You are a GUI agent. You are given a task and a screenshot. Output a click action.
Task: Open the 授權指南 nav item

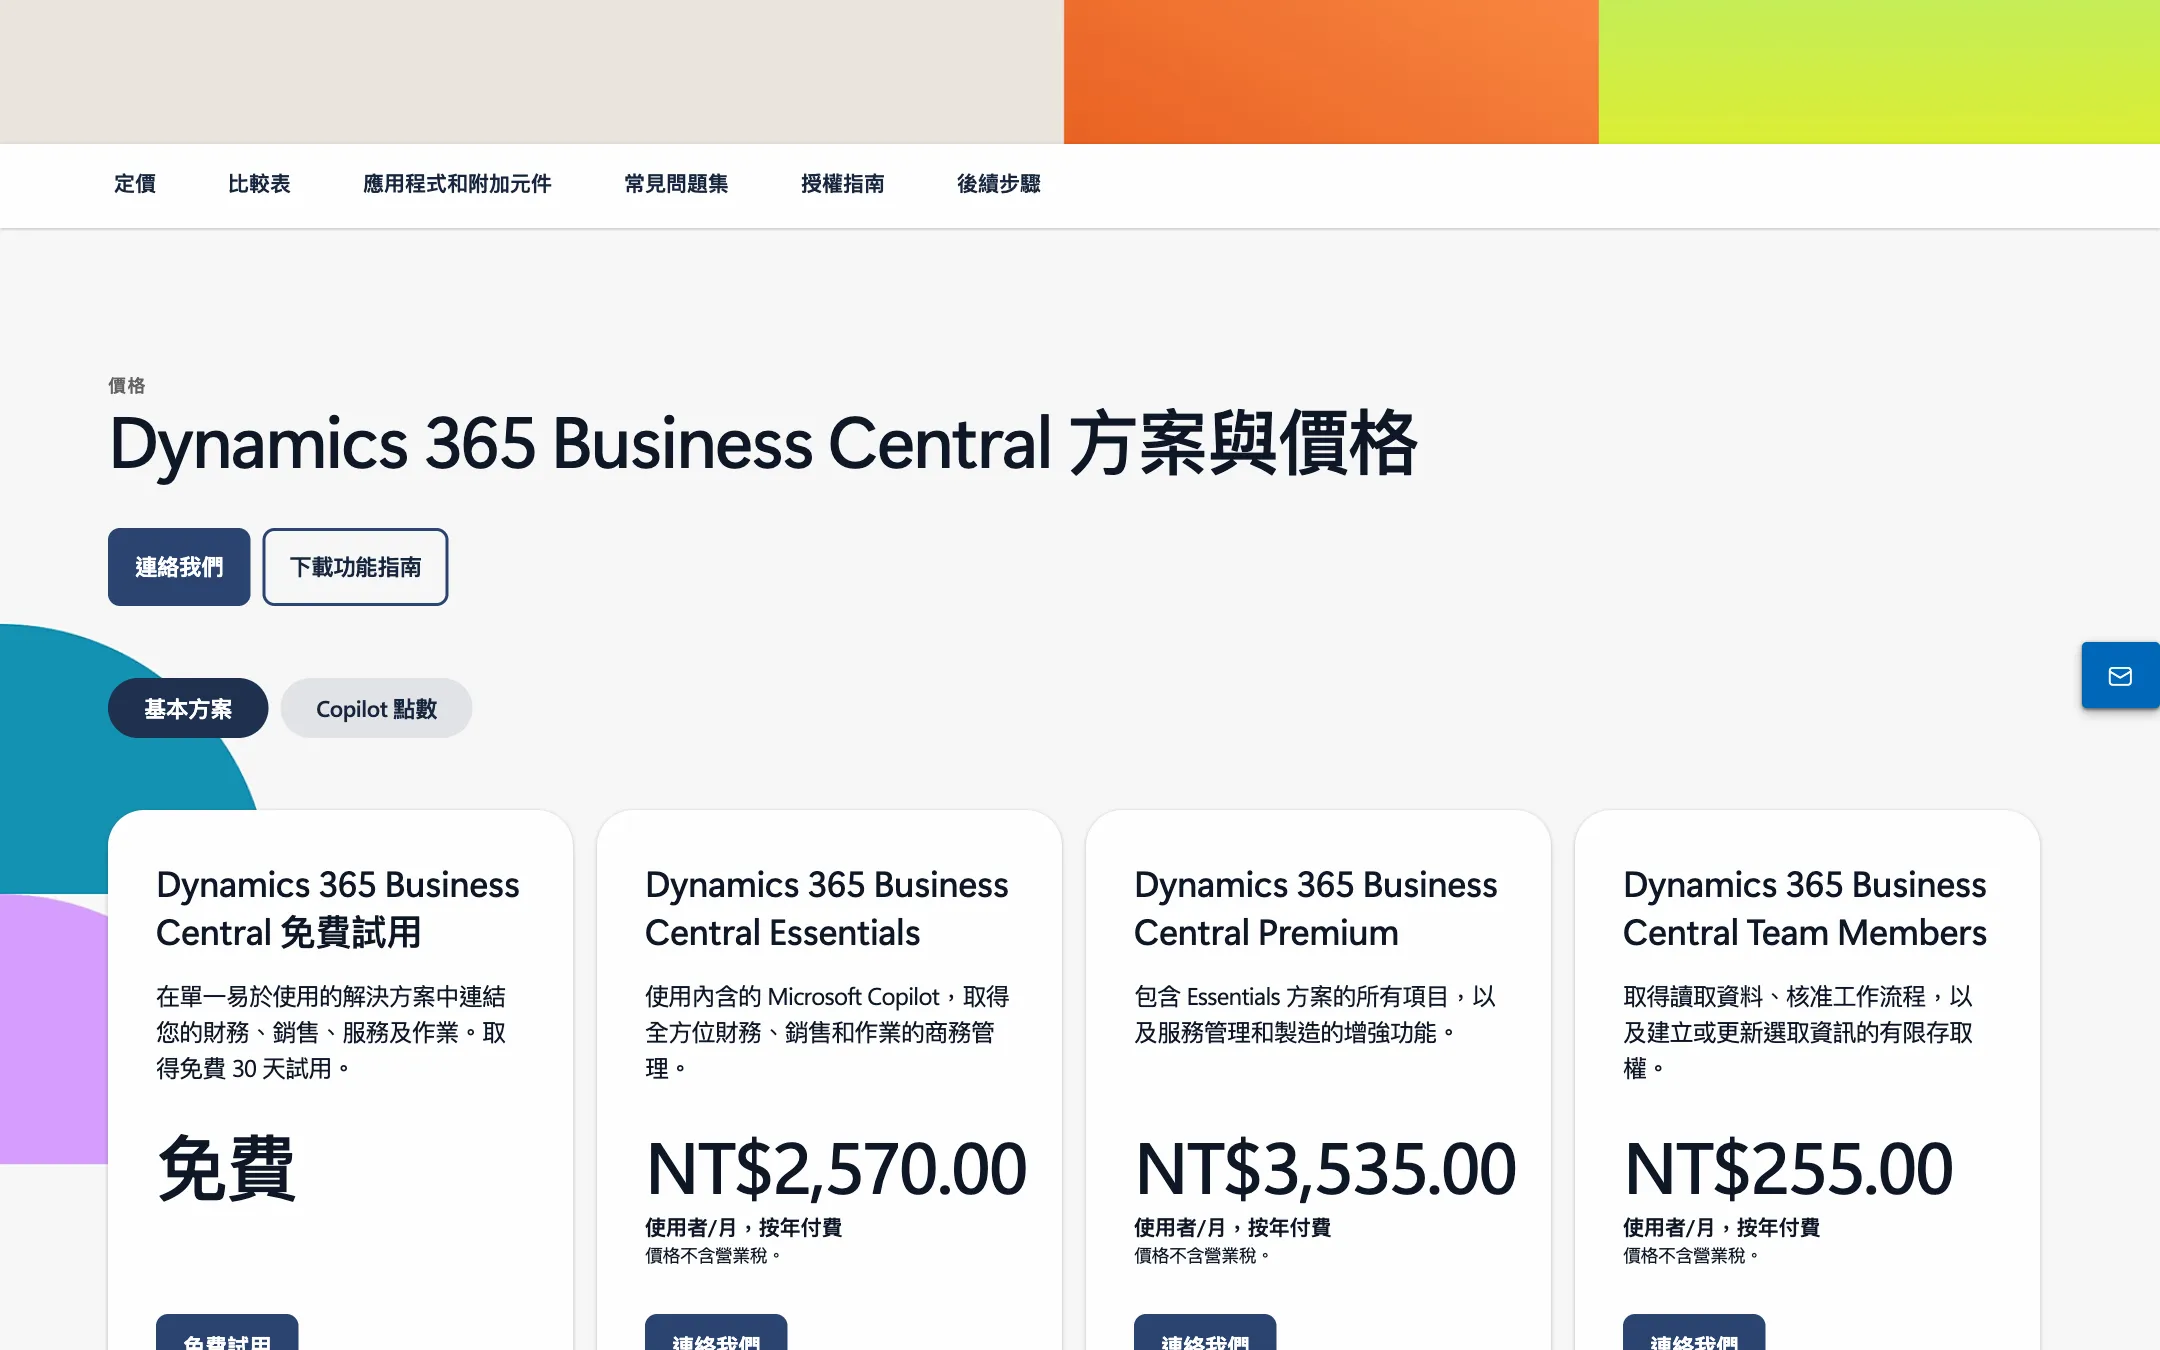click(842, 184)
